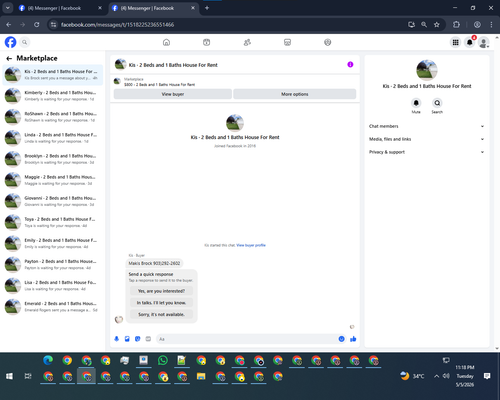500x400 pixels.
Task: Open File Explorer from taskbar
Action: click(201, 376)
